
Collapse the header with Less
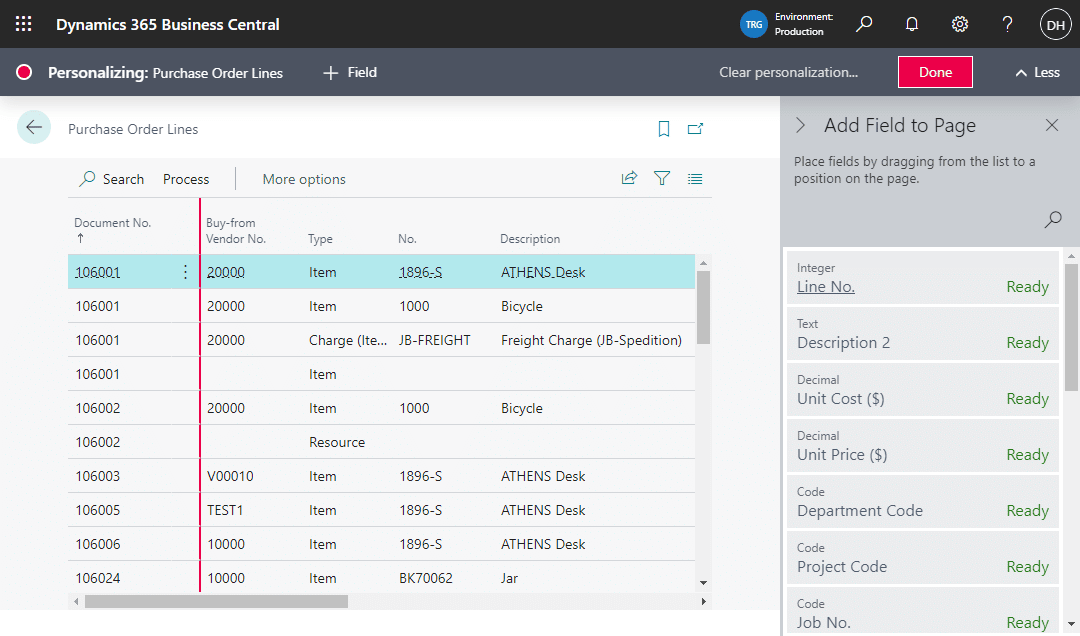[1037, 72]
